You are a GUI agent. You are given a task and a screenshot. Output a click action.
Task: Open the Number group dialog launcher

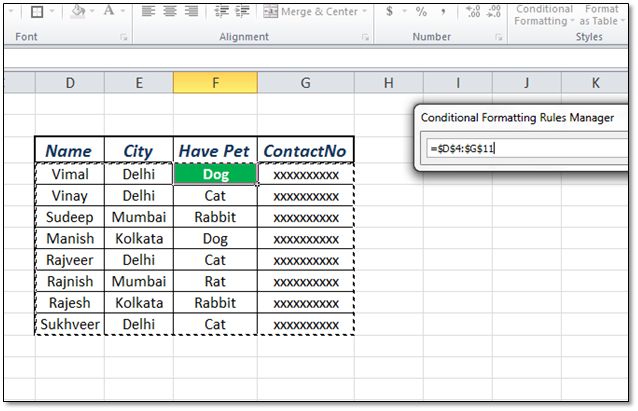click(x=498, y=37)
